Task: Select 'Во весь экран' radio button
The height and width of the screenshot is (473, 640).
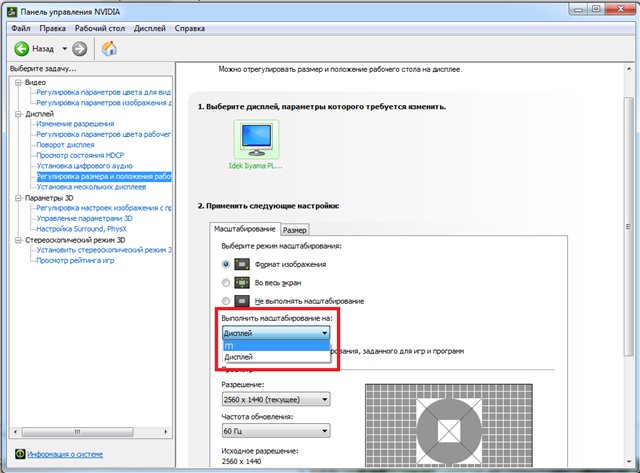Action: [x=226, y=282]
